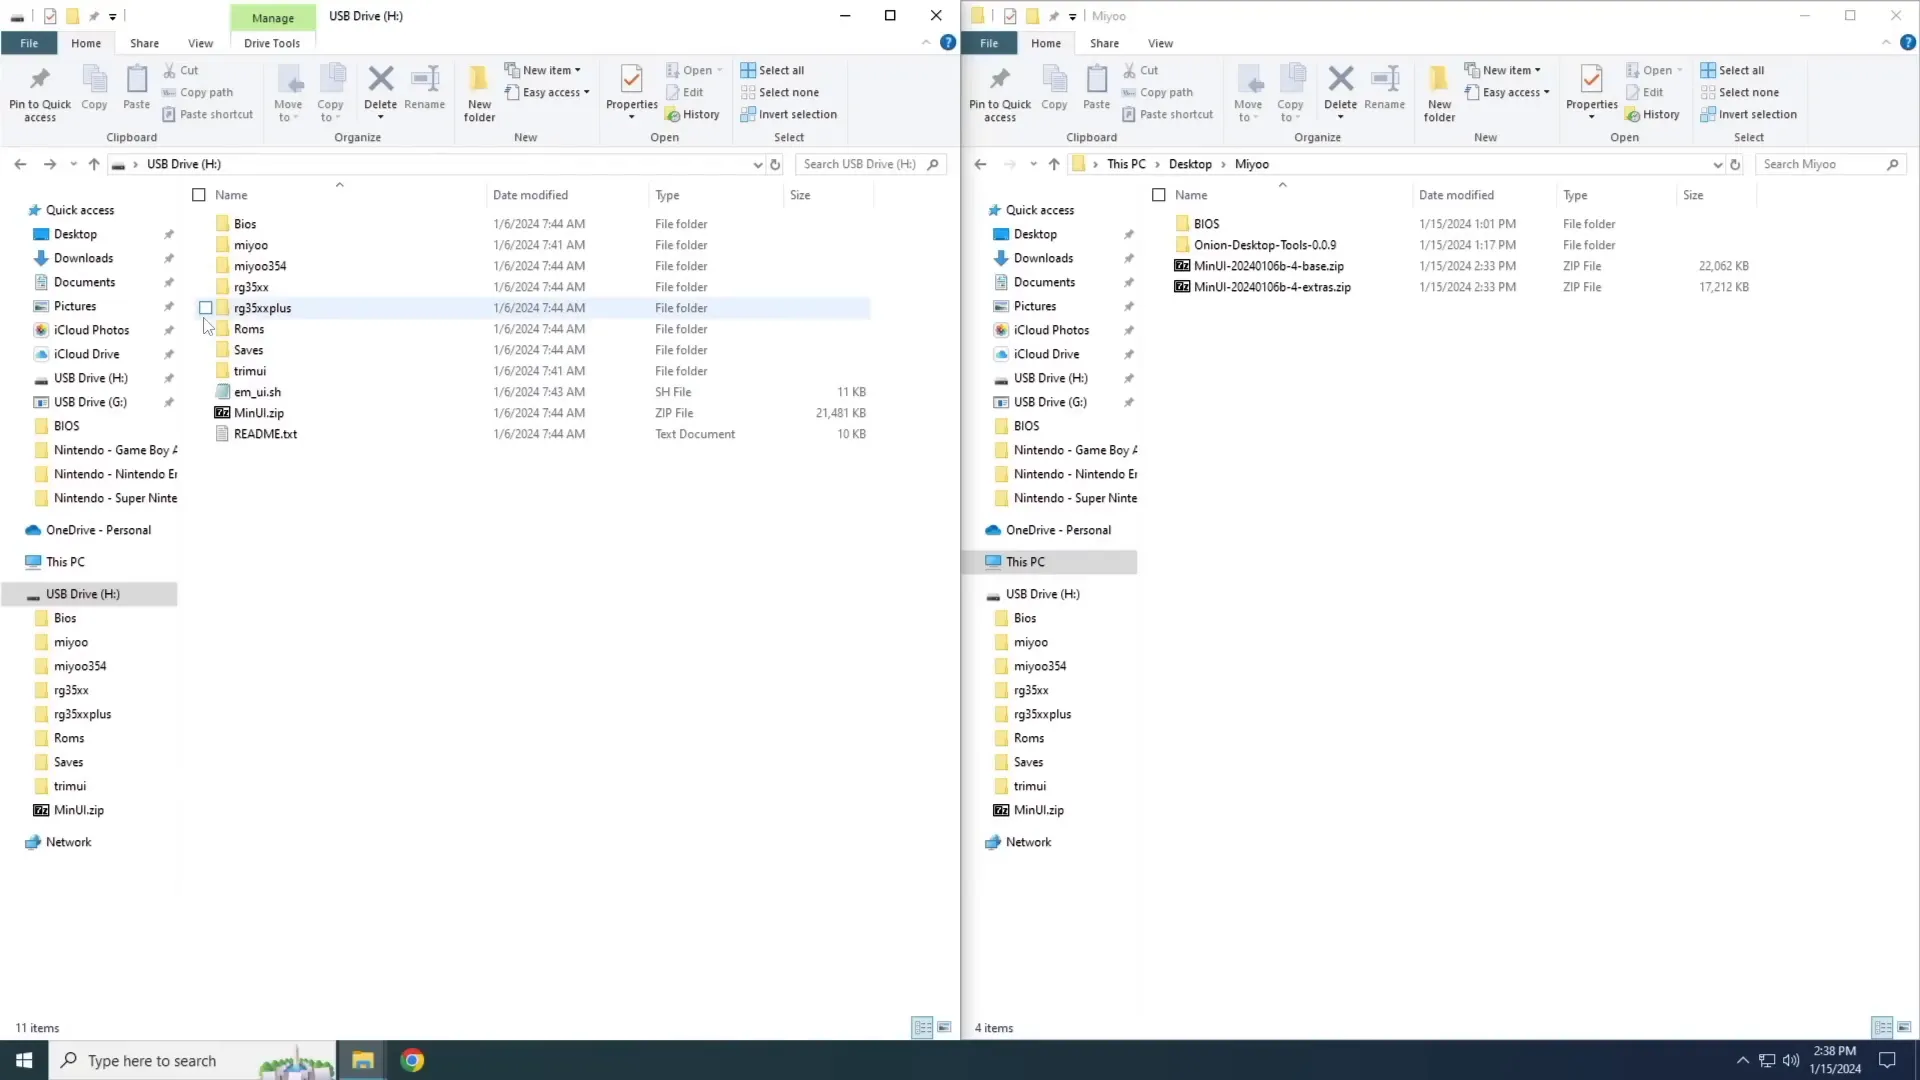Open the View tab in right pane
This screenshot has width=1920, height=1080.
tap(1160, 44)
